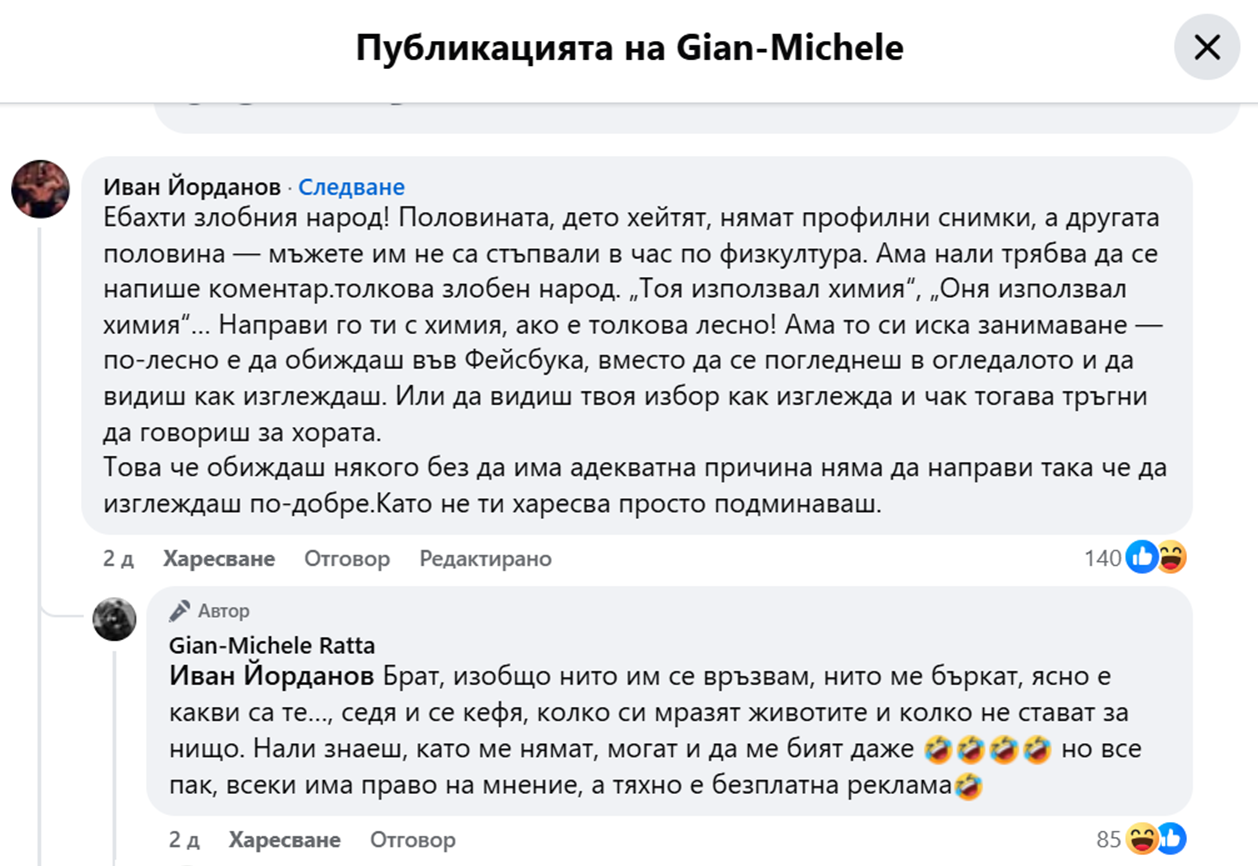
Task: Click the laughing emoji icon beside 140
Action: coord(1171,557)
